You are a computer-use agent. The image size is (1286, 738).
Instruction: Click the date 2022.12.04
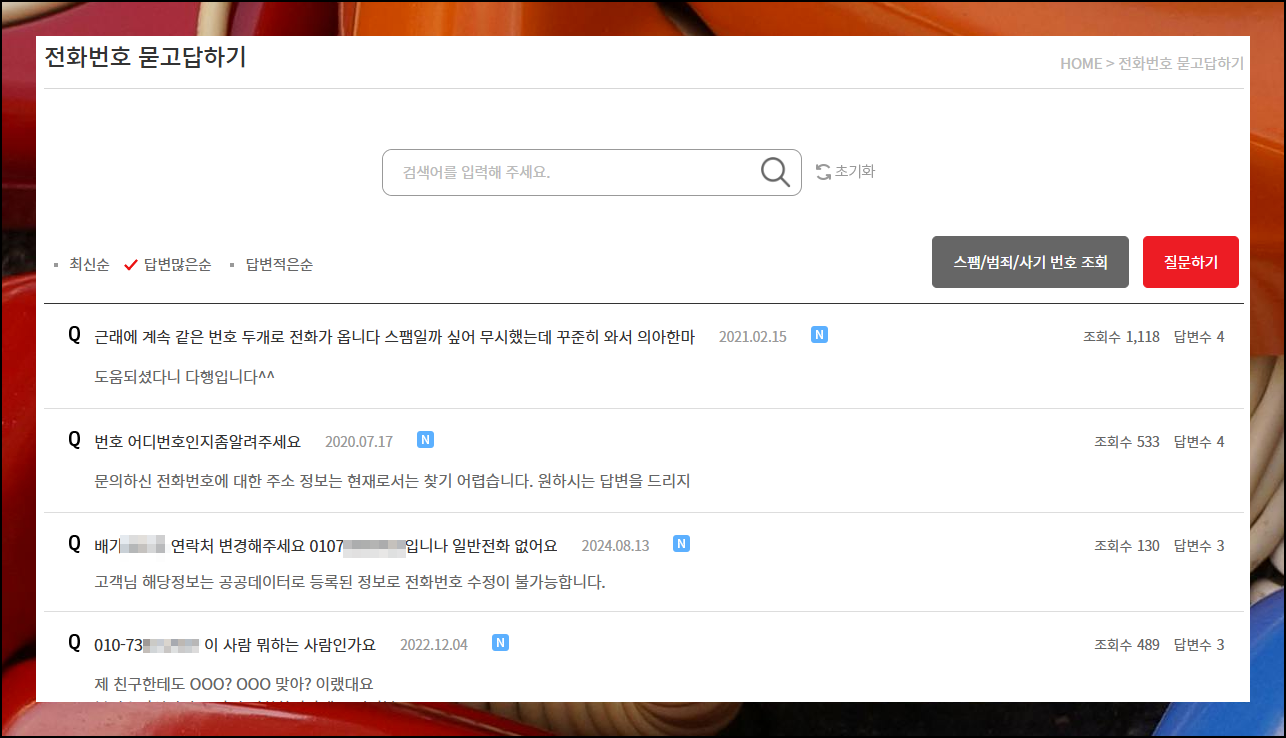point(434,644)
